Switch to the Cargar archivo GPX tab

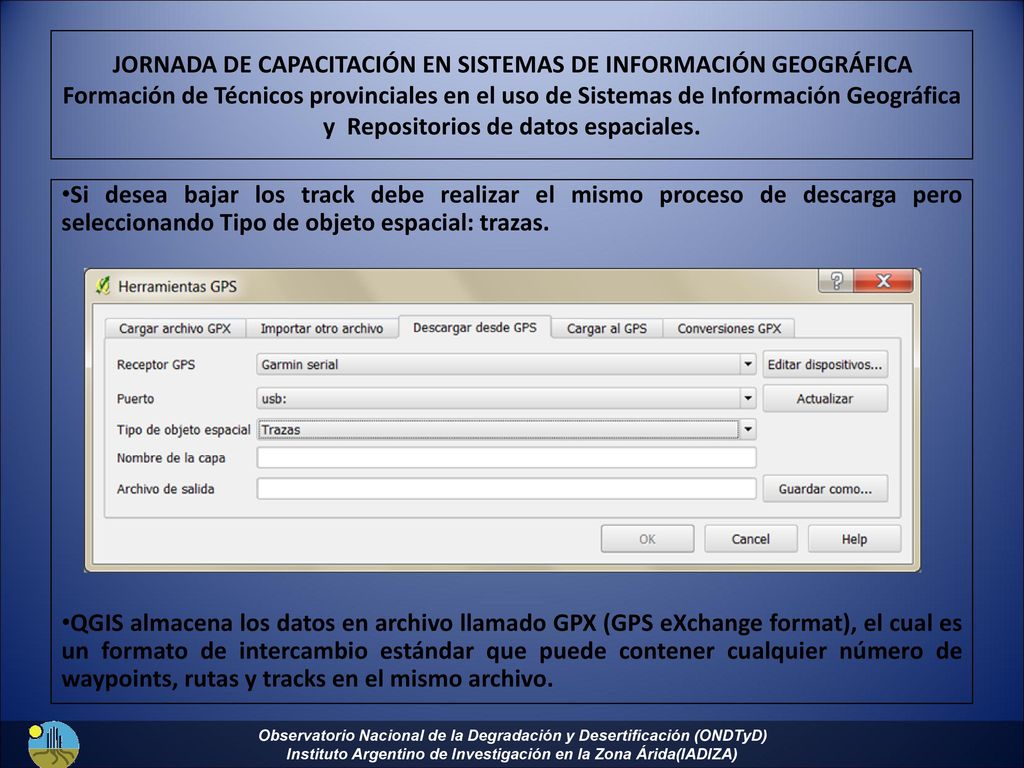[174, 328]
